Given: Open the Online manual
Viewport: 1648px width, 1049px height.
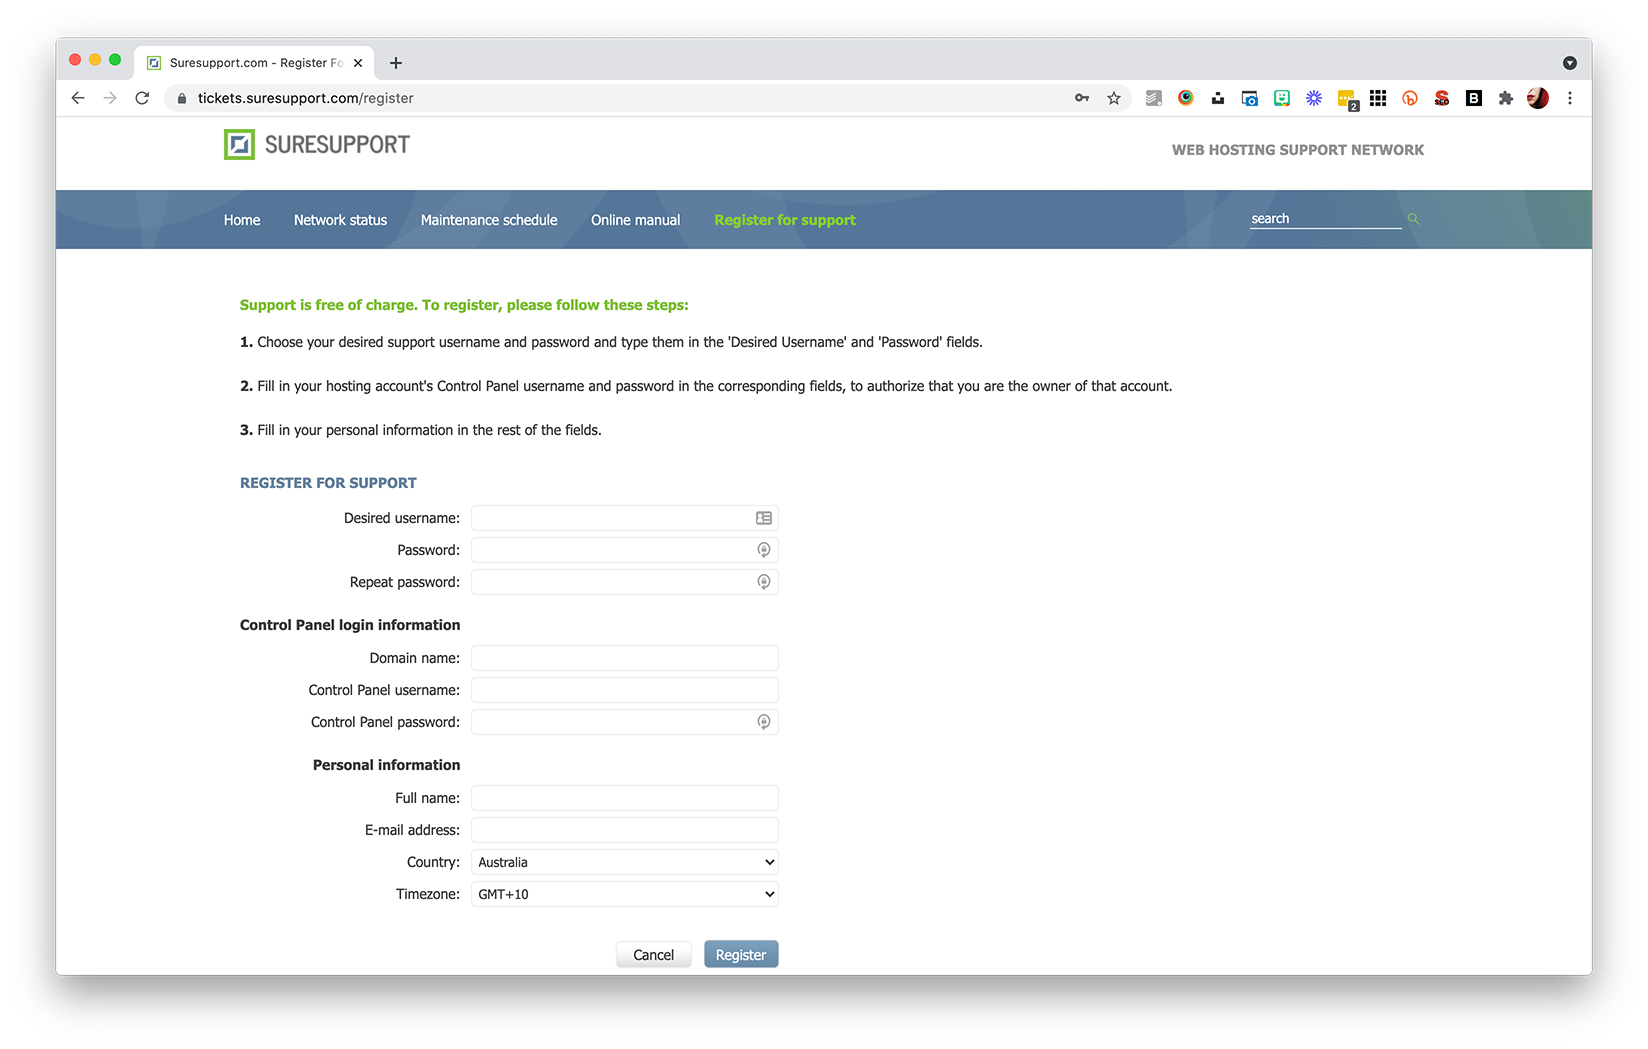Looking at the screenshot, I should pyautogui.click(x=635, y=220).
